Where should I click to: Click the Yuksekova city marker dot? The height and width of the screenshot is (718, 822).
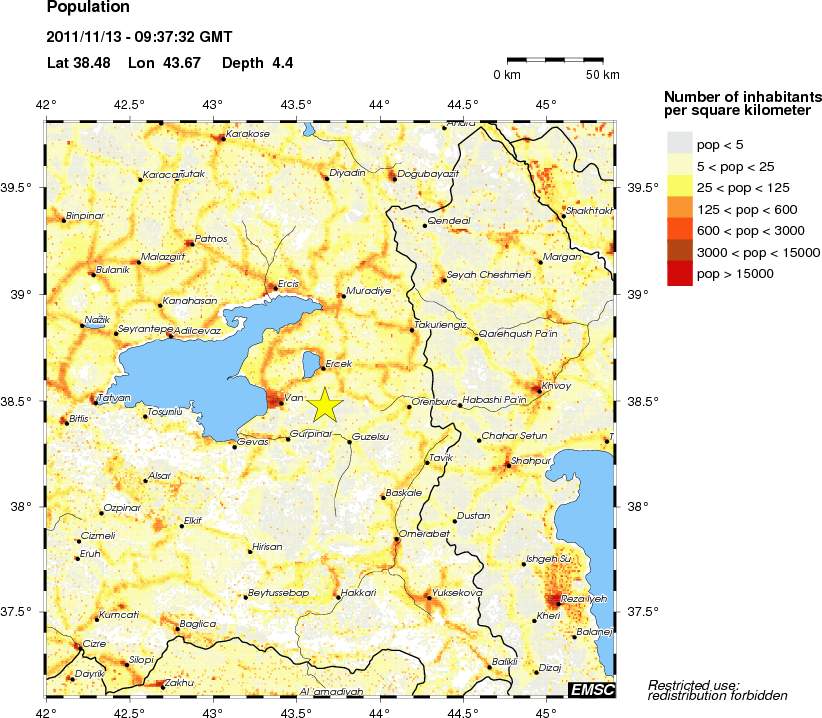tap(429, 598)
